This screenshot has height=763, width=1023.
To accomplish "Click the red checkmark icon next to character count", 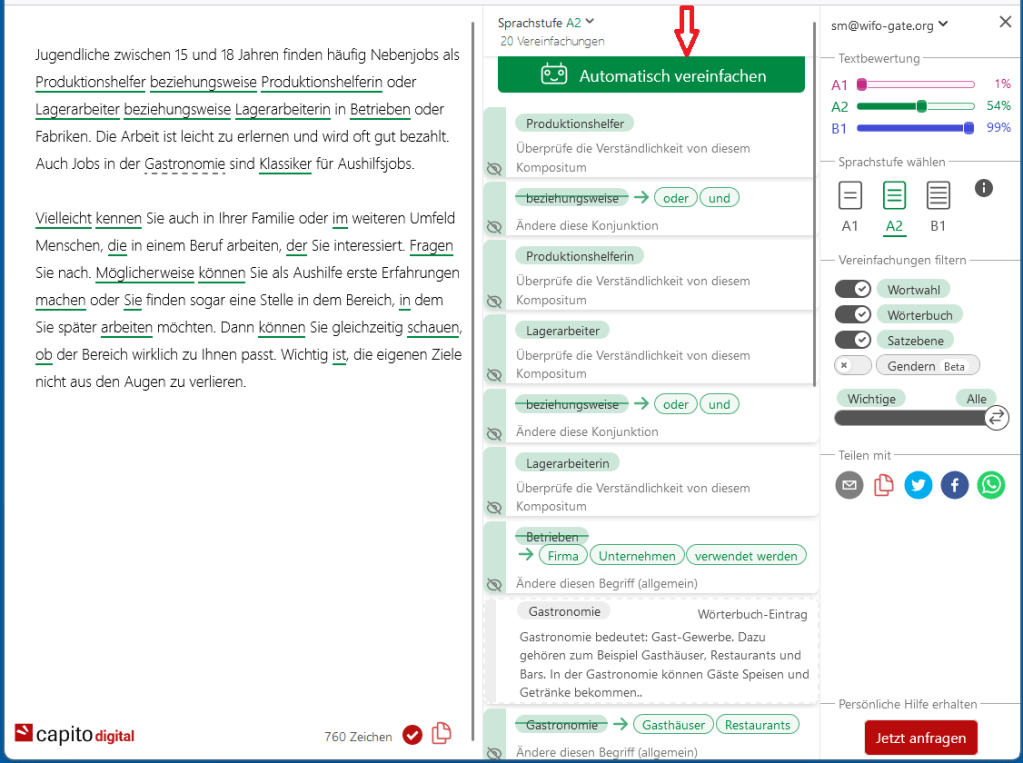I will coord(412,735).
